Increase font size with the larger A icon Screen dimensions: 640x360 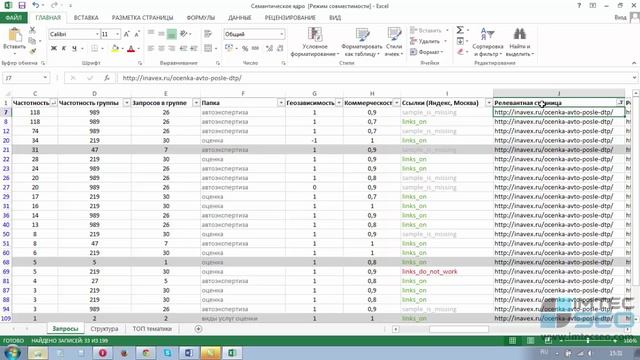[x=127, y=34]
